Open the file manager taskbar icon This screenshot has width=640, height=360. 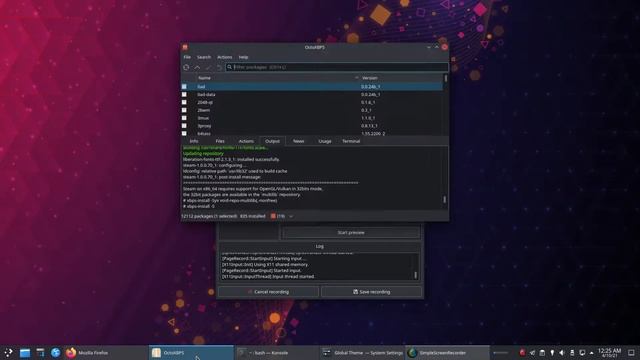(25, 353)
